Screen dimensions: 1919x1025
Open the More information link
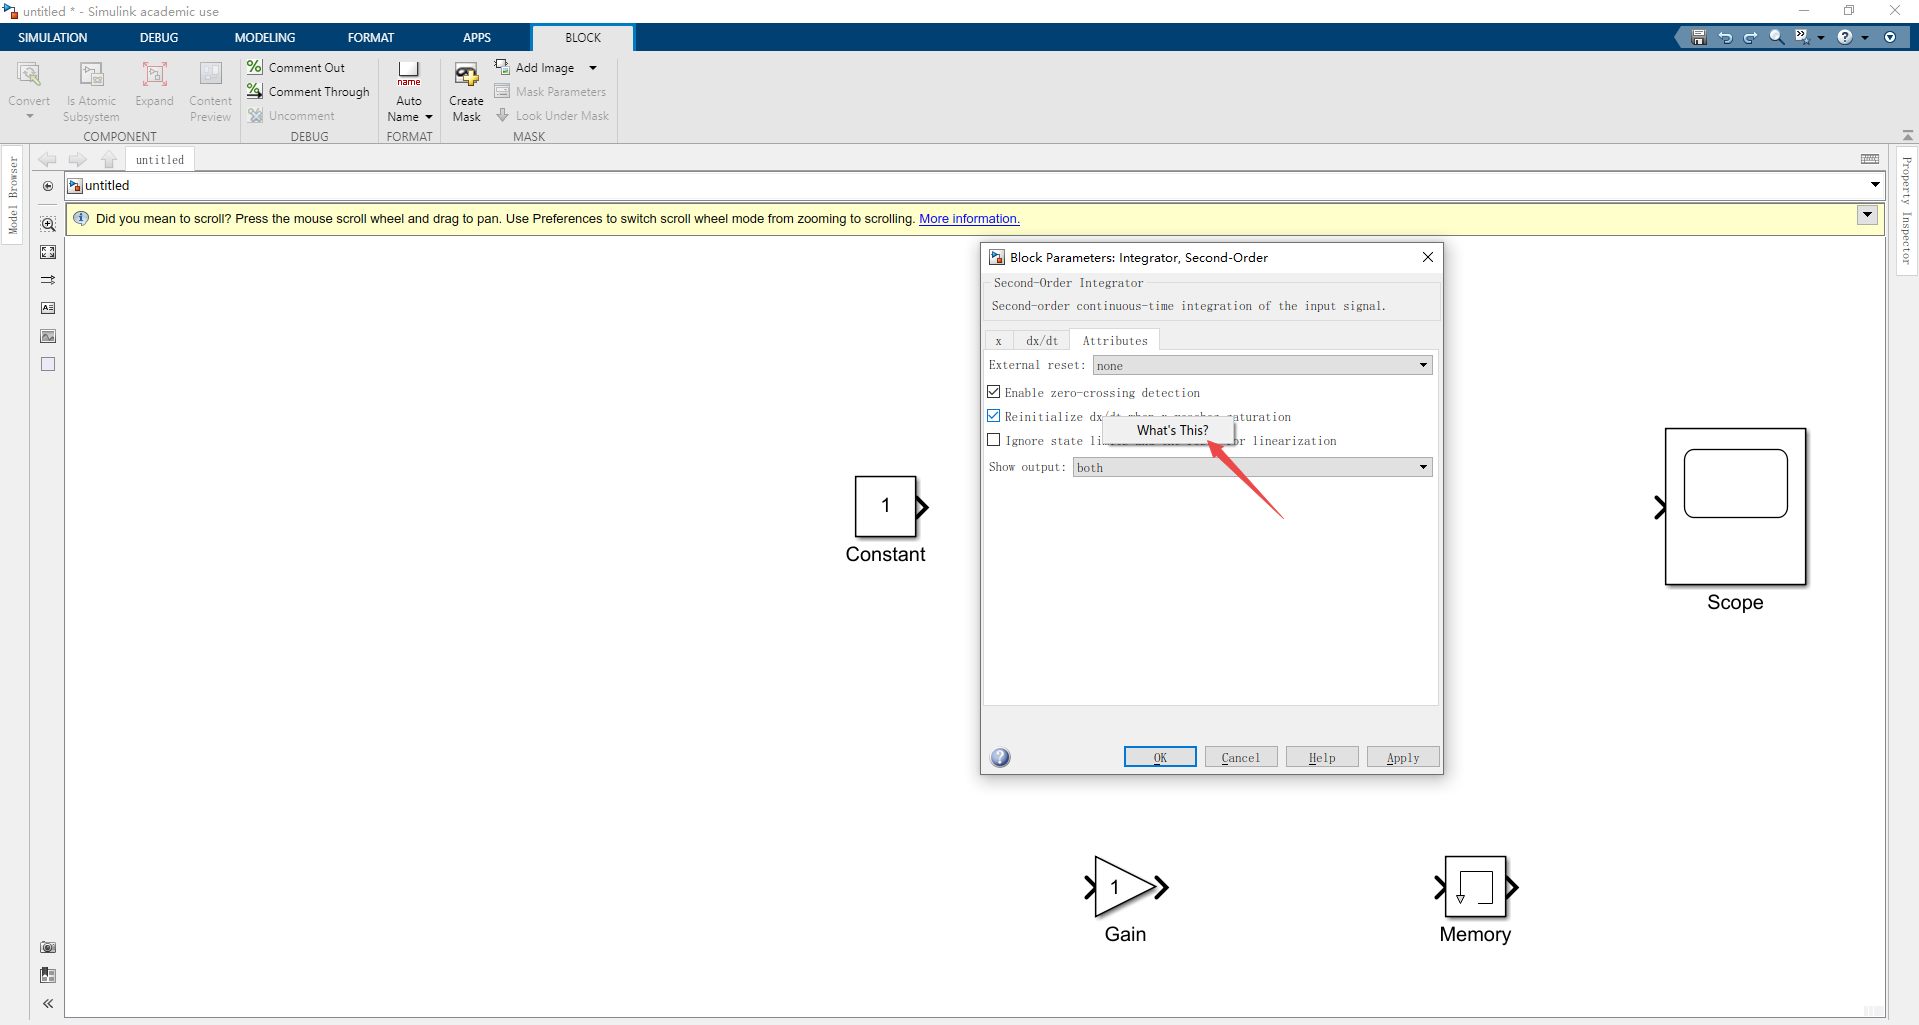[969, 219]
